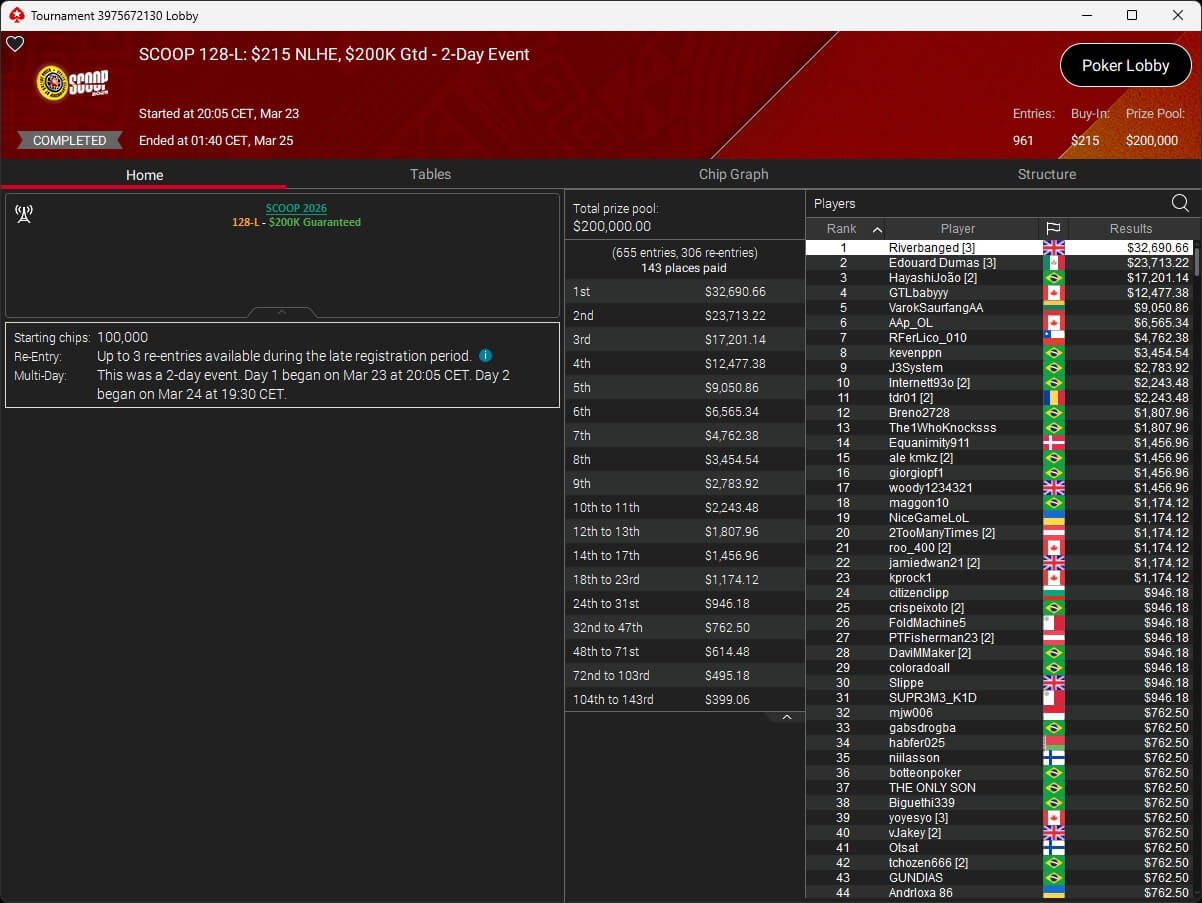Switch to the Tables tab

430,174
